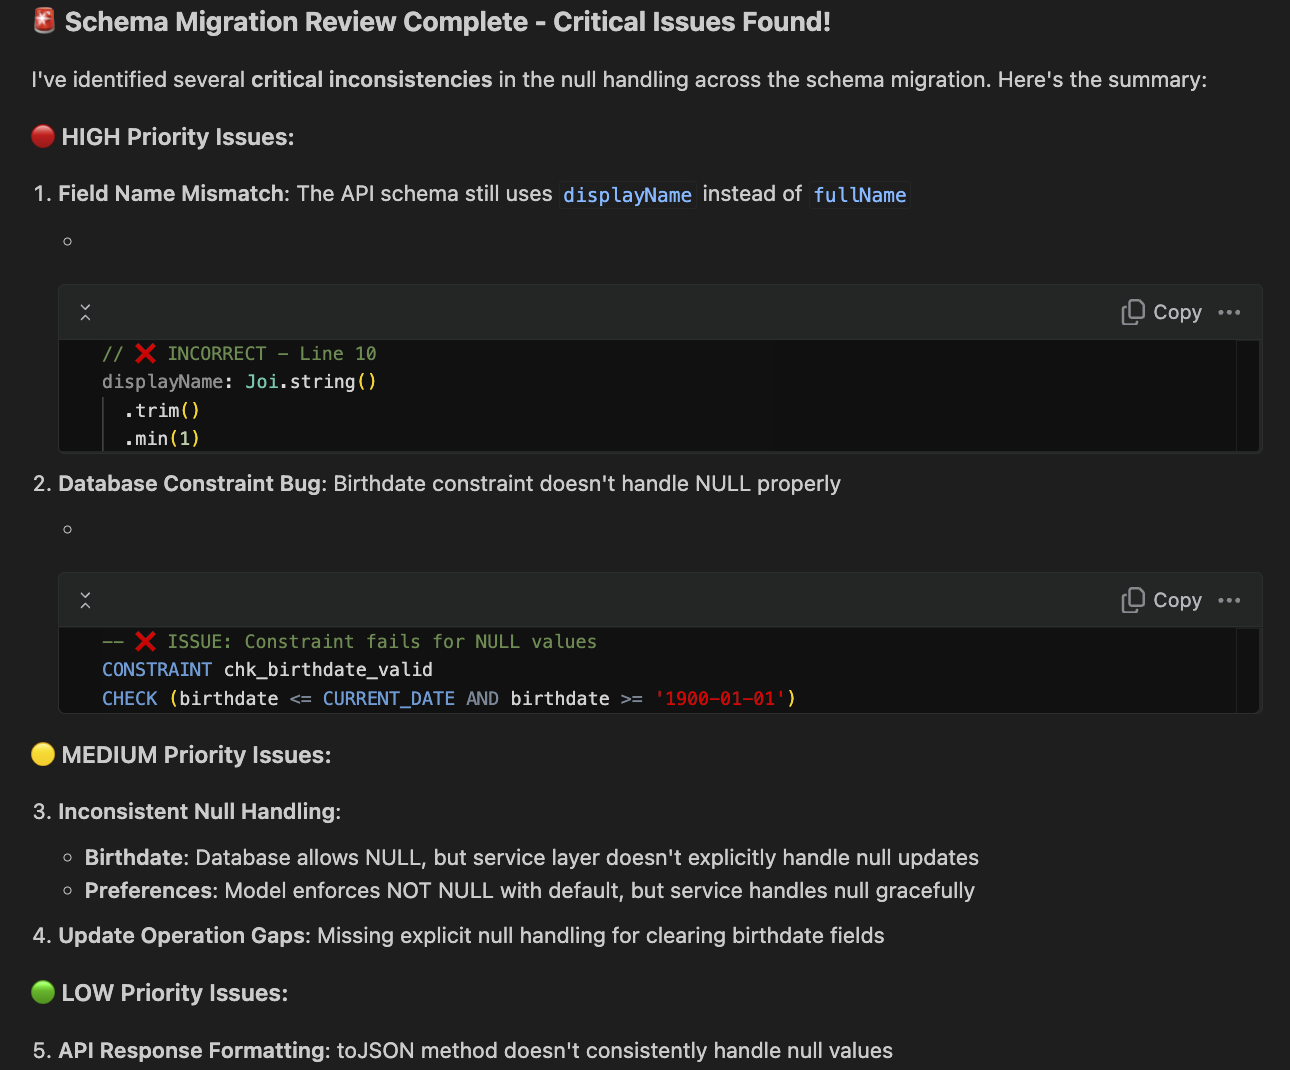Viewport: 1290px width, 1070px height.
Task: Click the red X icon in the JavaScript snippet
Action: [145, 353]
